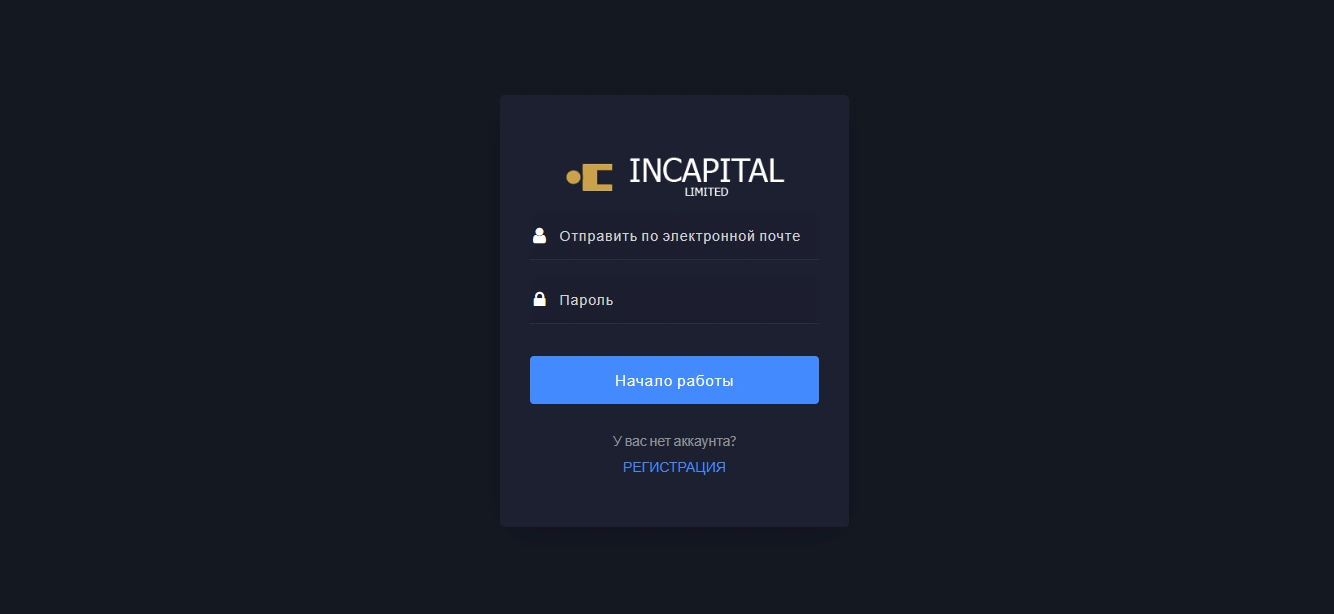This screenshot has height=614, width=1334.
Task: Click the login card area below РЕГИСТРАЦИЯ
Action: click(674, 502)
